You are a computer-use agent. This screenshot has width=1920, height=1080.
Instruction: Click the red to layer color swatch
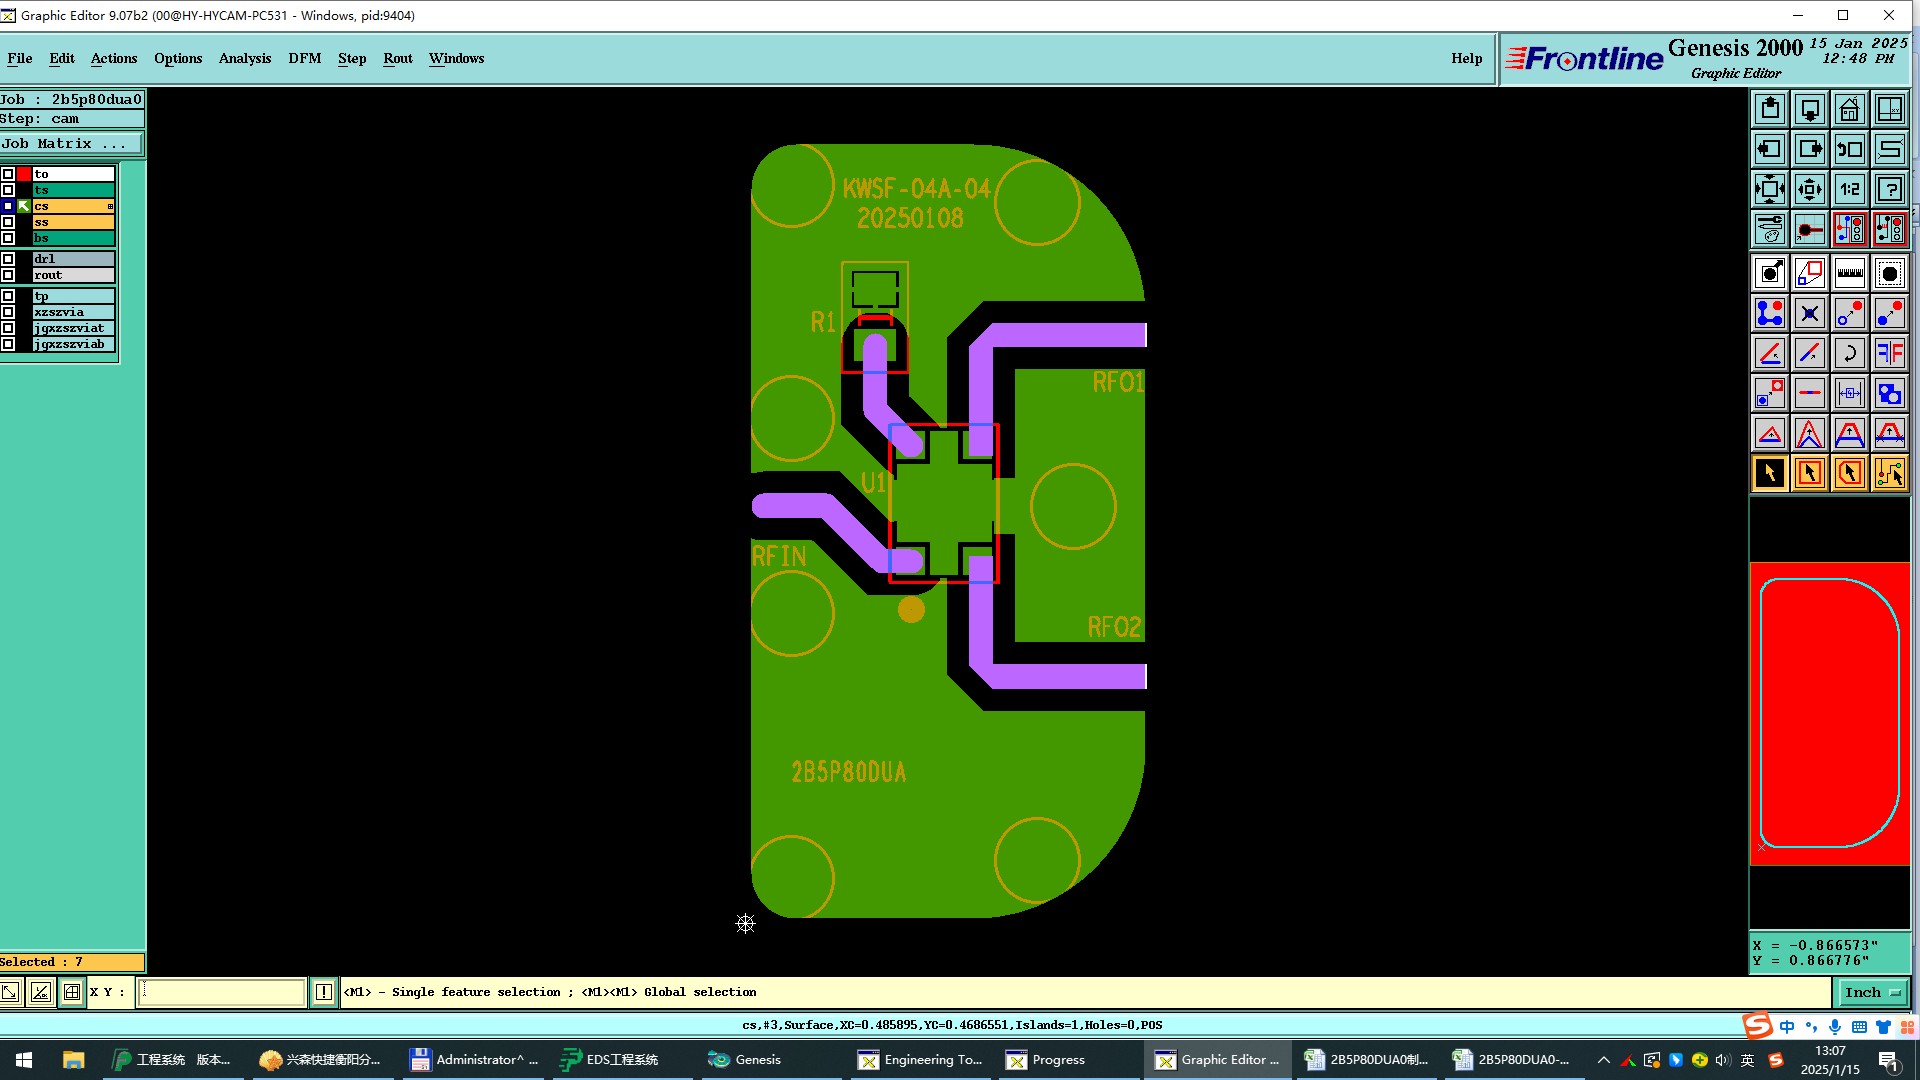pyautogui.click(x=24, y=174)
